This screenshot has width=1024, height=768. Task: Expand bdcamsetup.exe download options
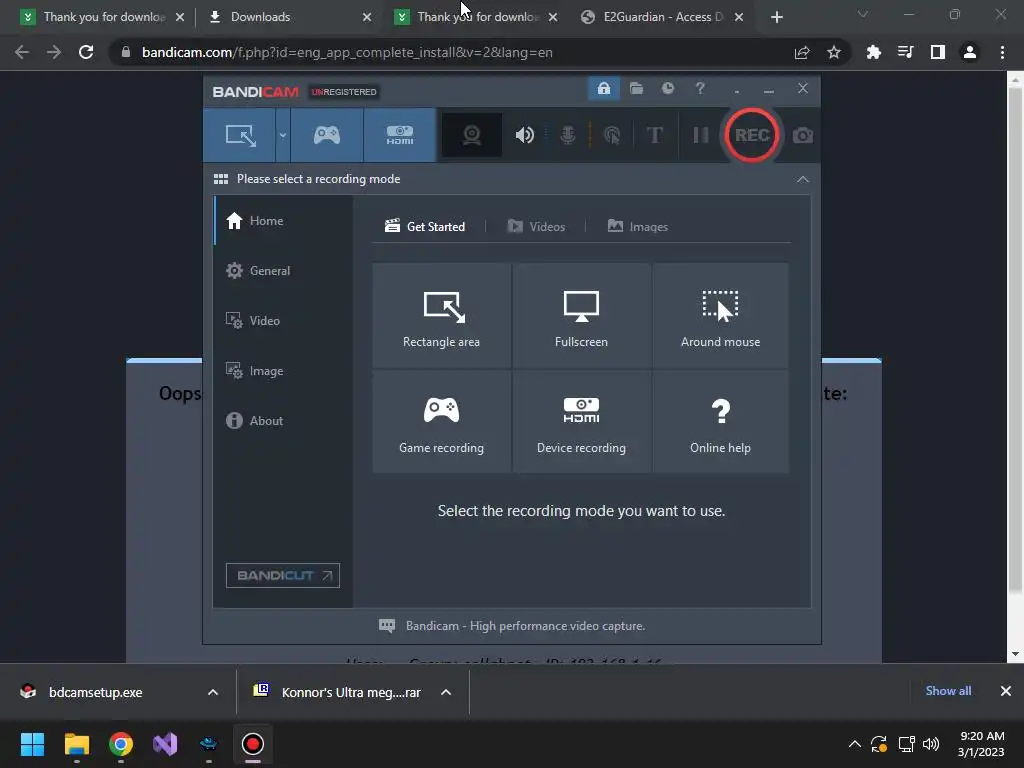[213, 692]
